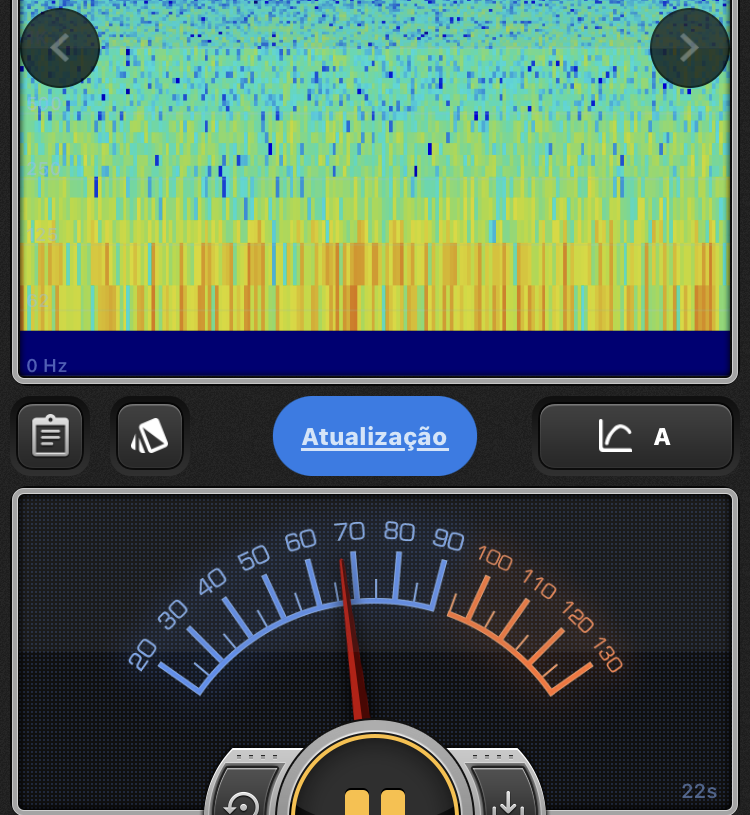Save the recording with the download icon
Image resolution: width=750 pixels, height=815 pixels.
[x=508, y=800]
